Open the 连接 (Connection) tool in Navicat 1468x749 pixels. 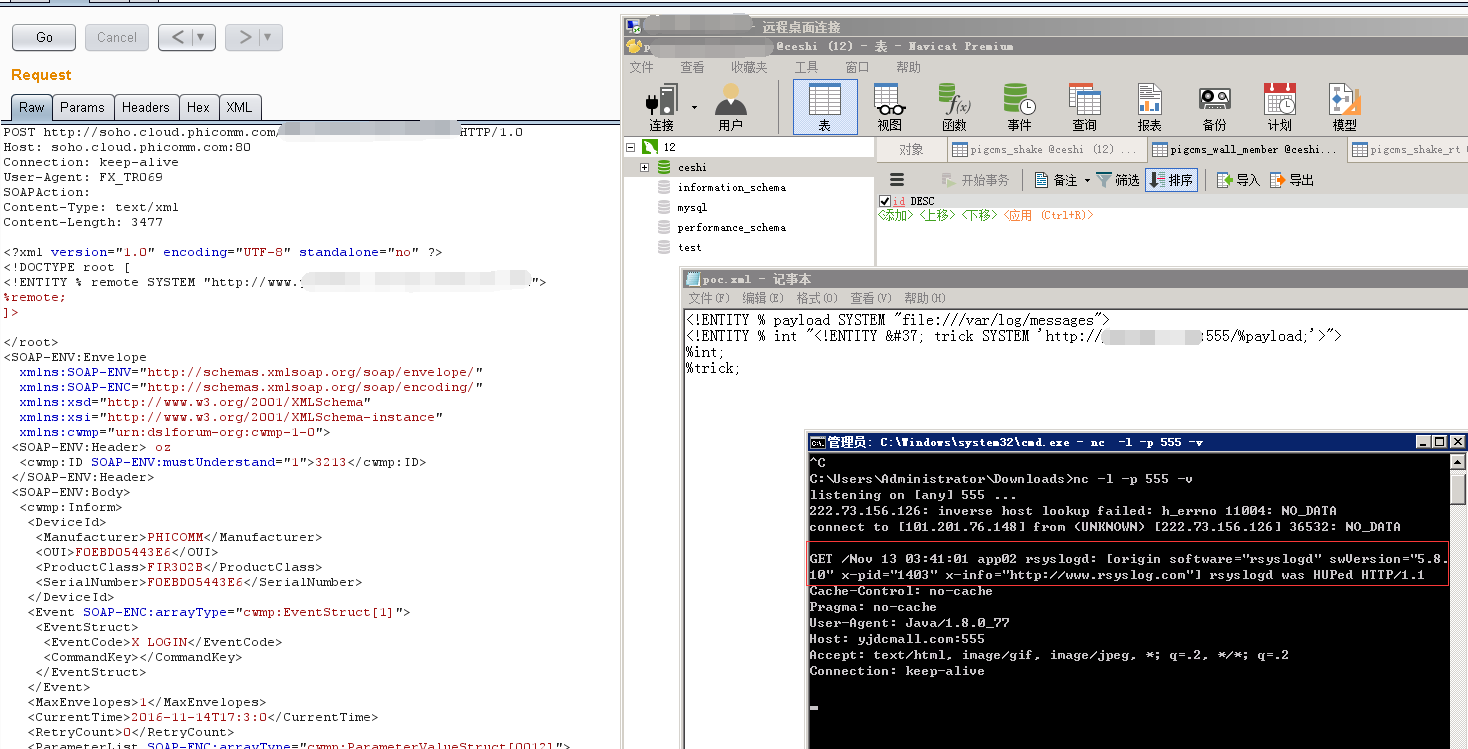point(662,108)
